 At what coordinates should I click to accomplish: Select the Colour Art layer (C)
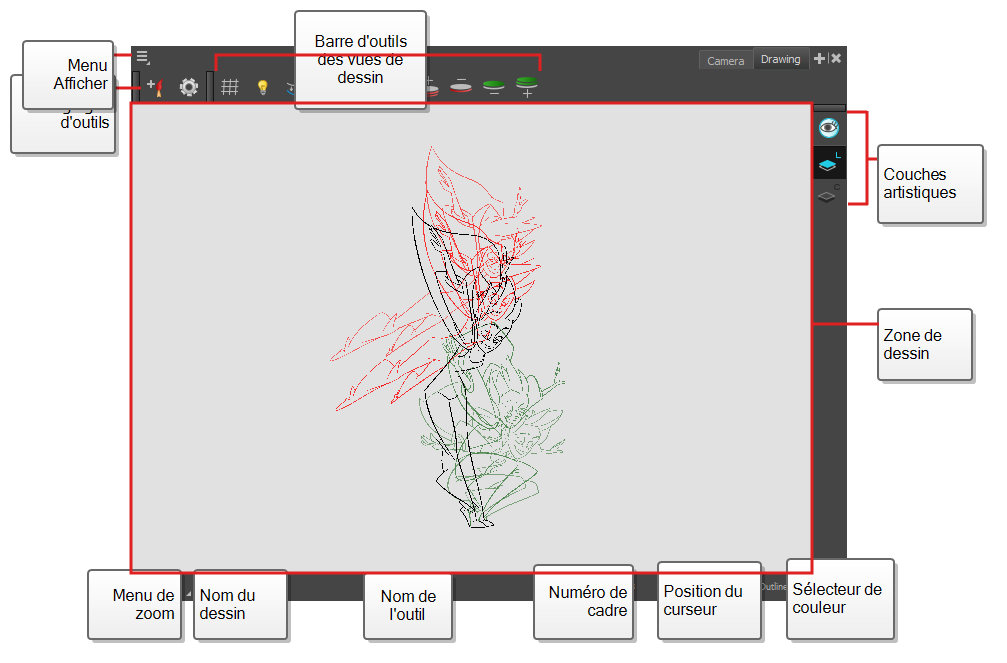point(829,195)
